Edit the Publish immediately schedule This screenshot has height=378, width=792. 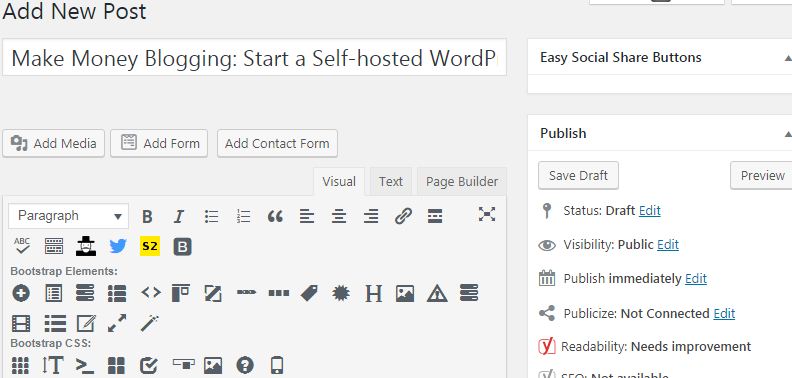pos(696,278)
